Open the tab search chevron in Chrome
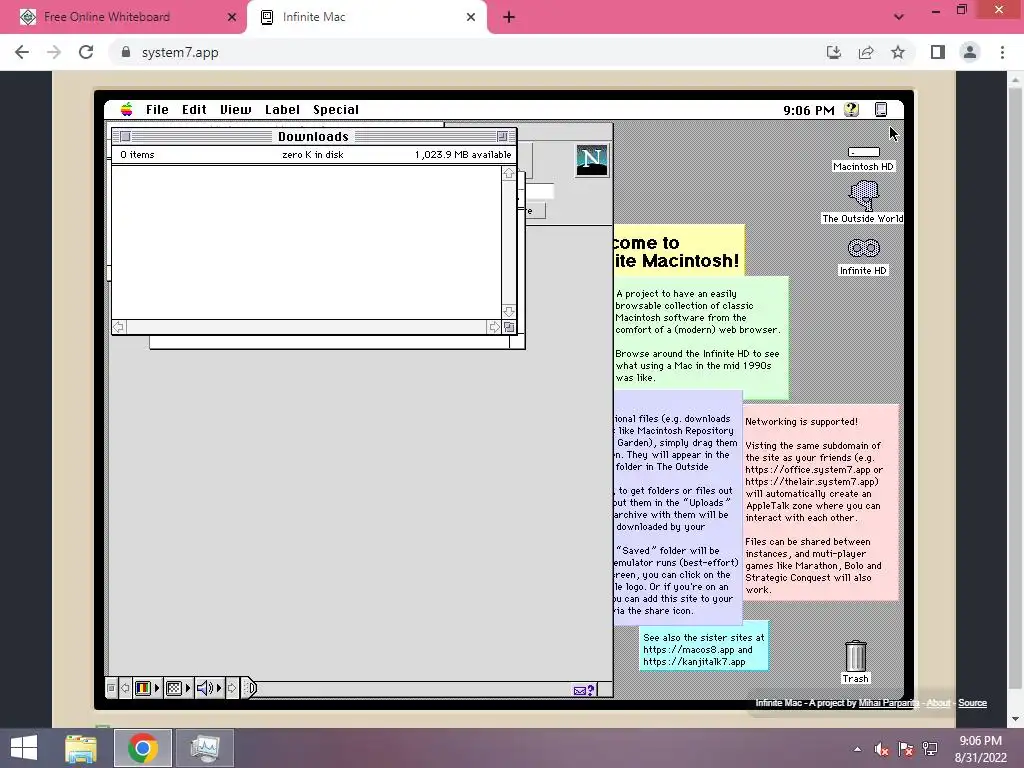The height and width of the screenshot is (768, 1024). [899, 17]
